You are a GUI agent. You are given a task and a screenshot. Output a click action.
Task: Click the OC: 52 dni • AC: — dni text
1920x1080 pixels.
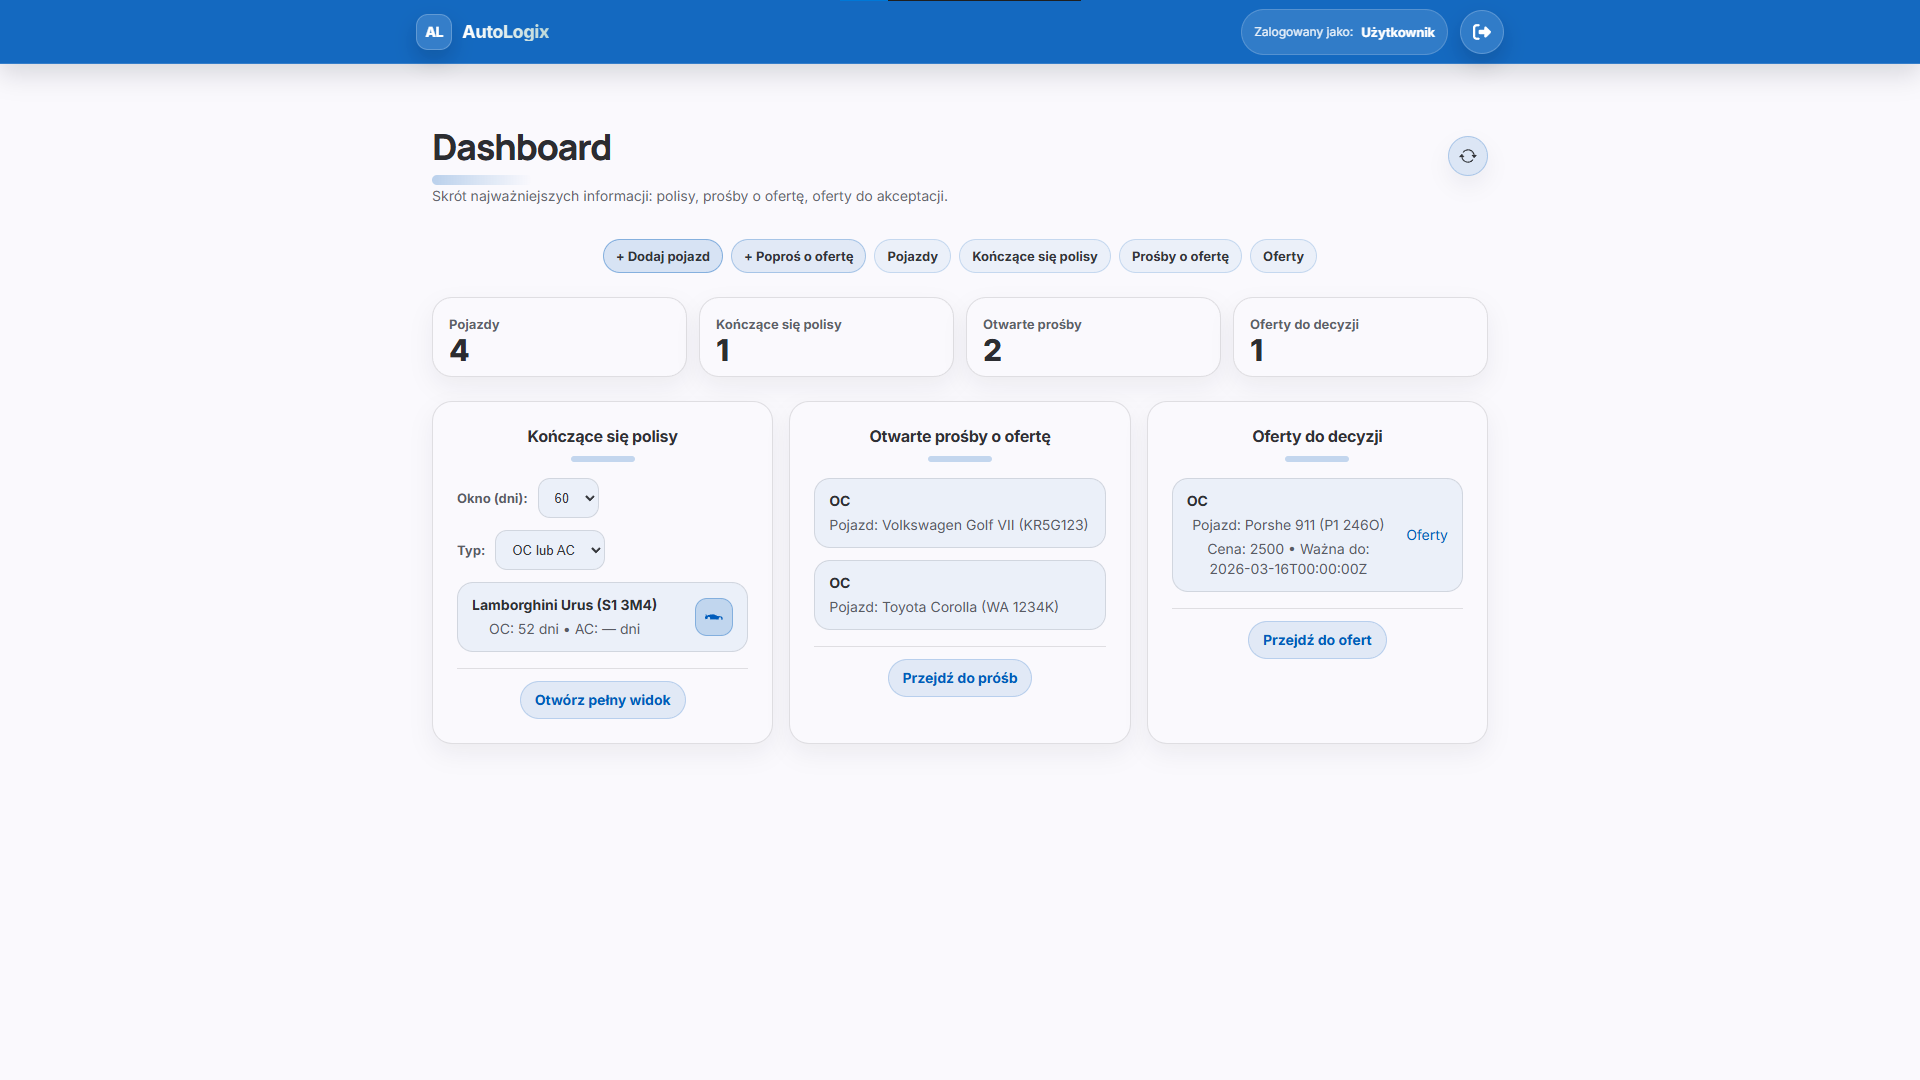point(564,629)
